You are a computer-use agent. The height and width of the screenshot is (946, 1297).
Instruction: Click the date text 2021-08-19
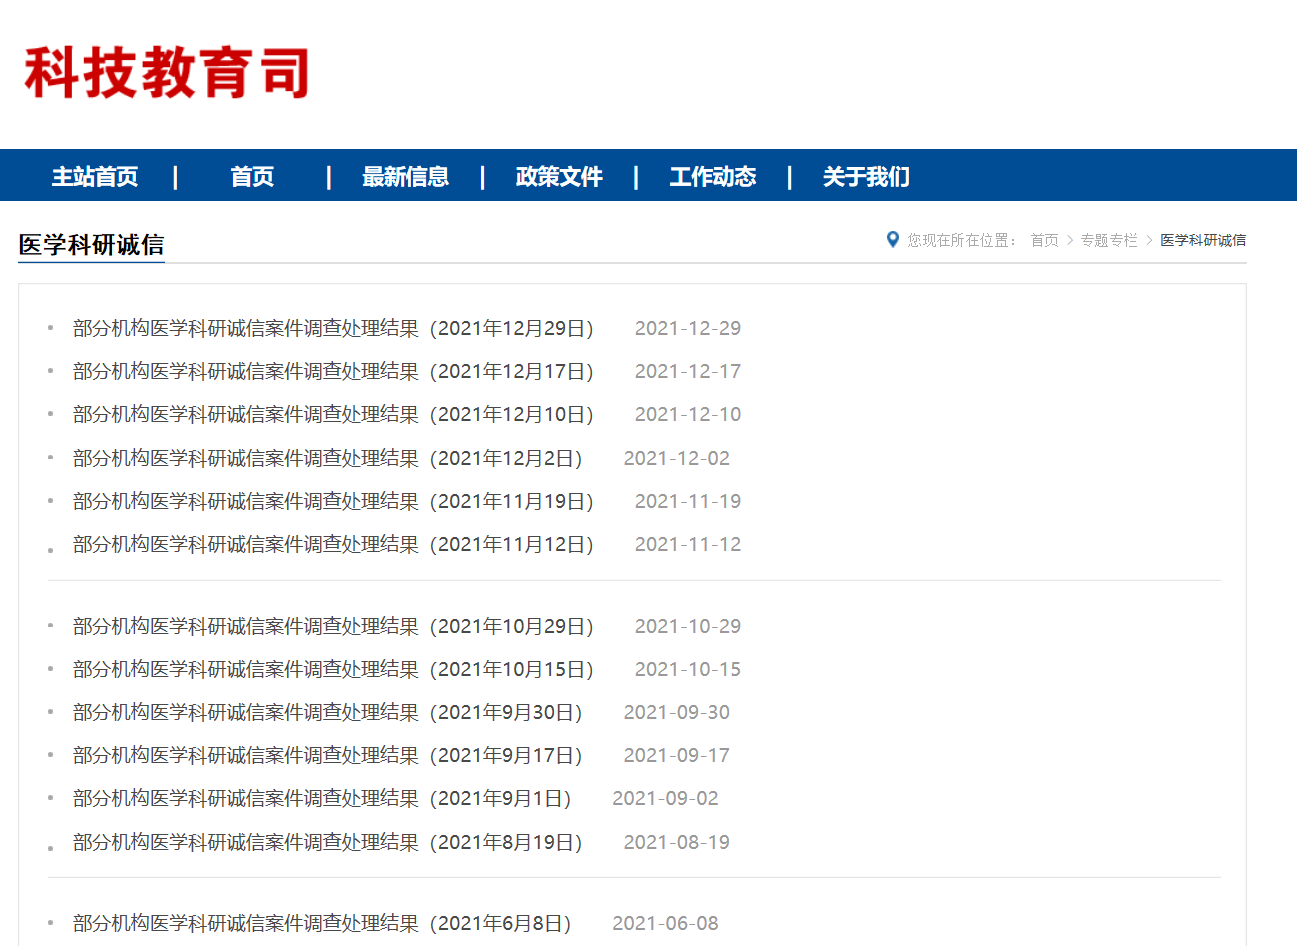(677, 842)
